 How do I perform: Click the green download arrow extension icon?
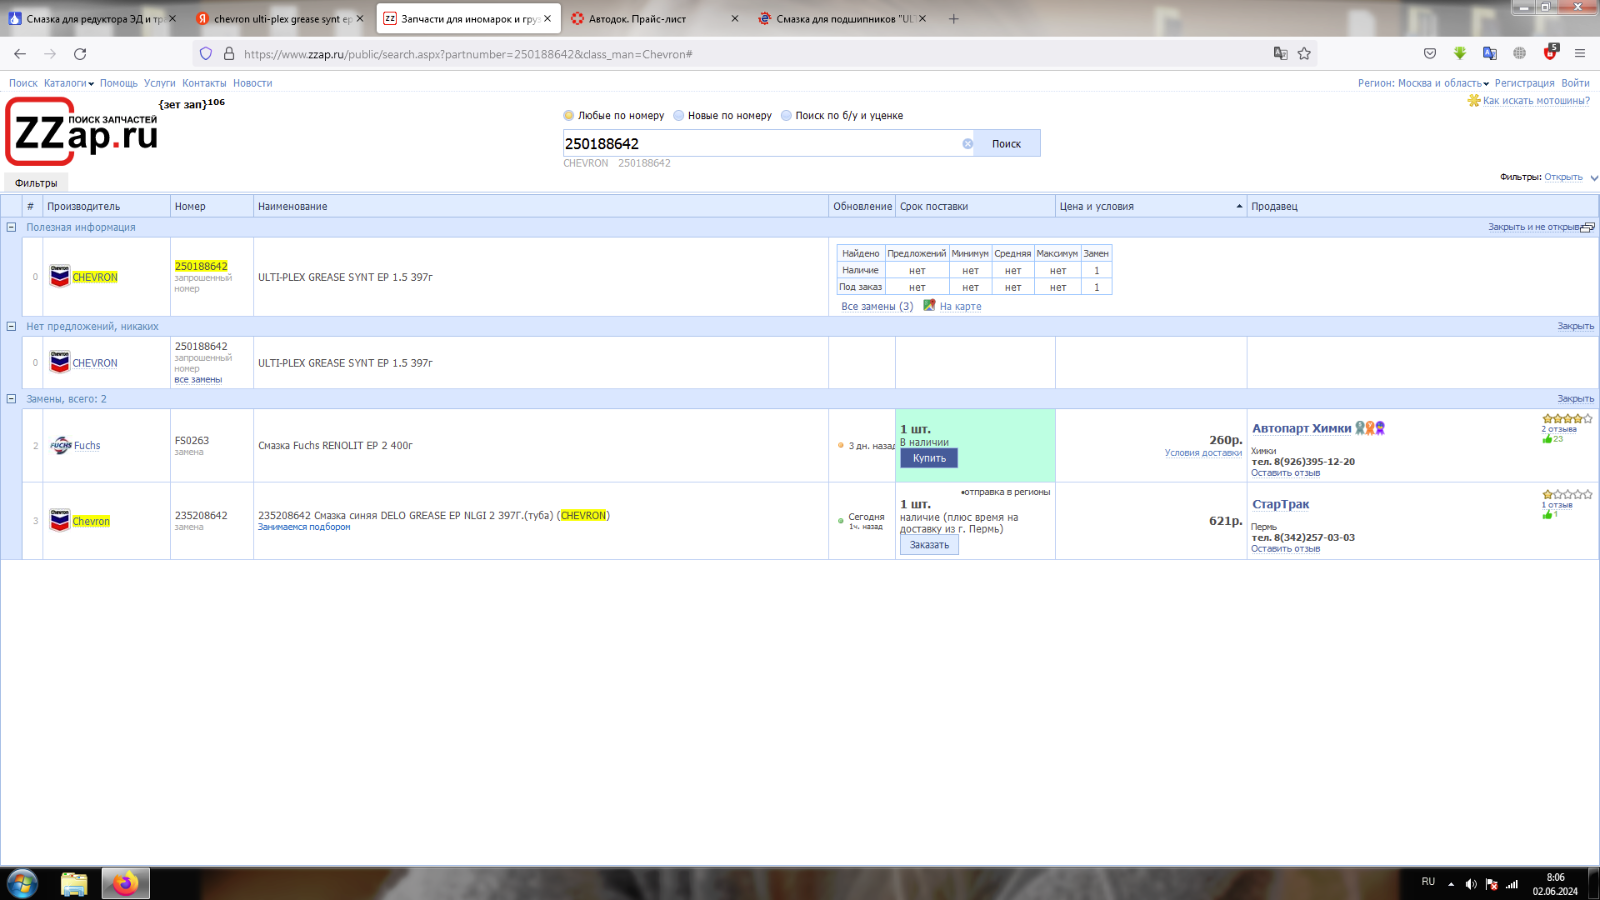(1460, 54)
